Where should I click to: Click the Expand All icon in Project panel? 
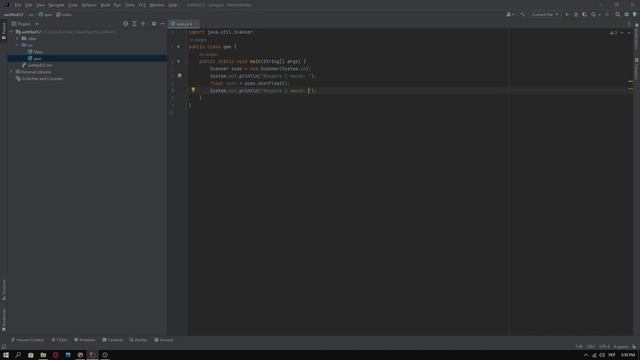pyautogui.click(x=134, y=24)
